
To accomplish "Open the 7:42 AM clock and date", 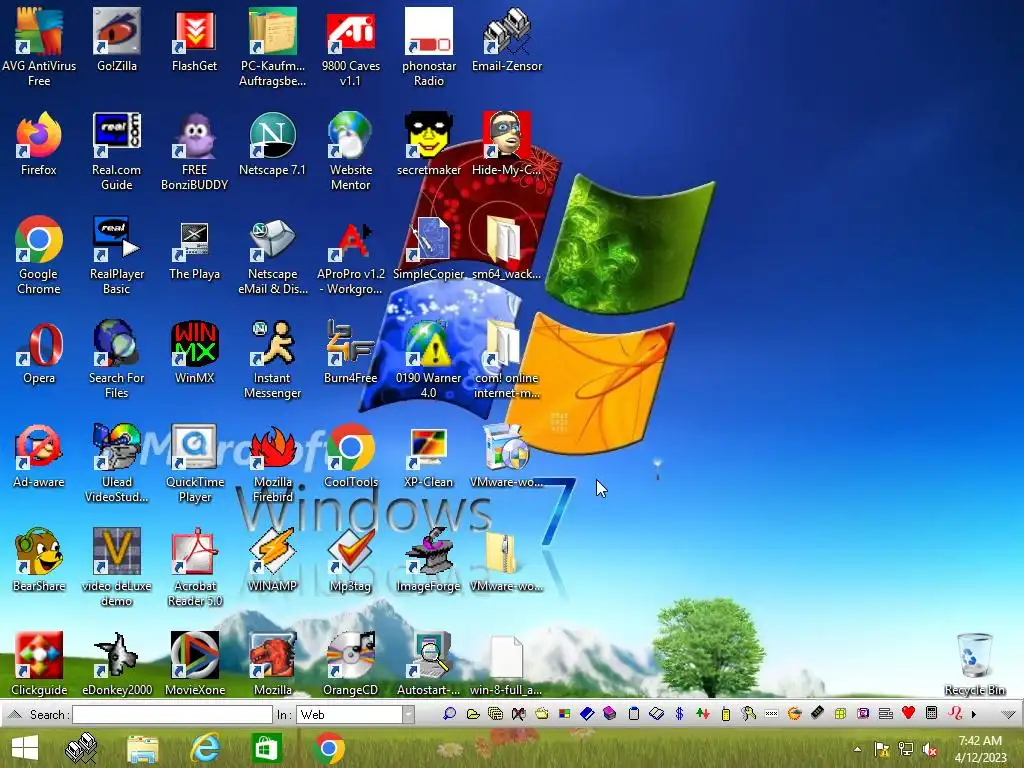I will coord(980,749).
